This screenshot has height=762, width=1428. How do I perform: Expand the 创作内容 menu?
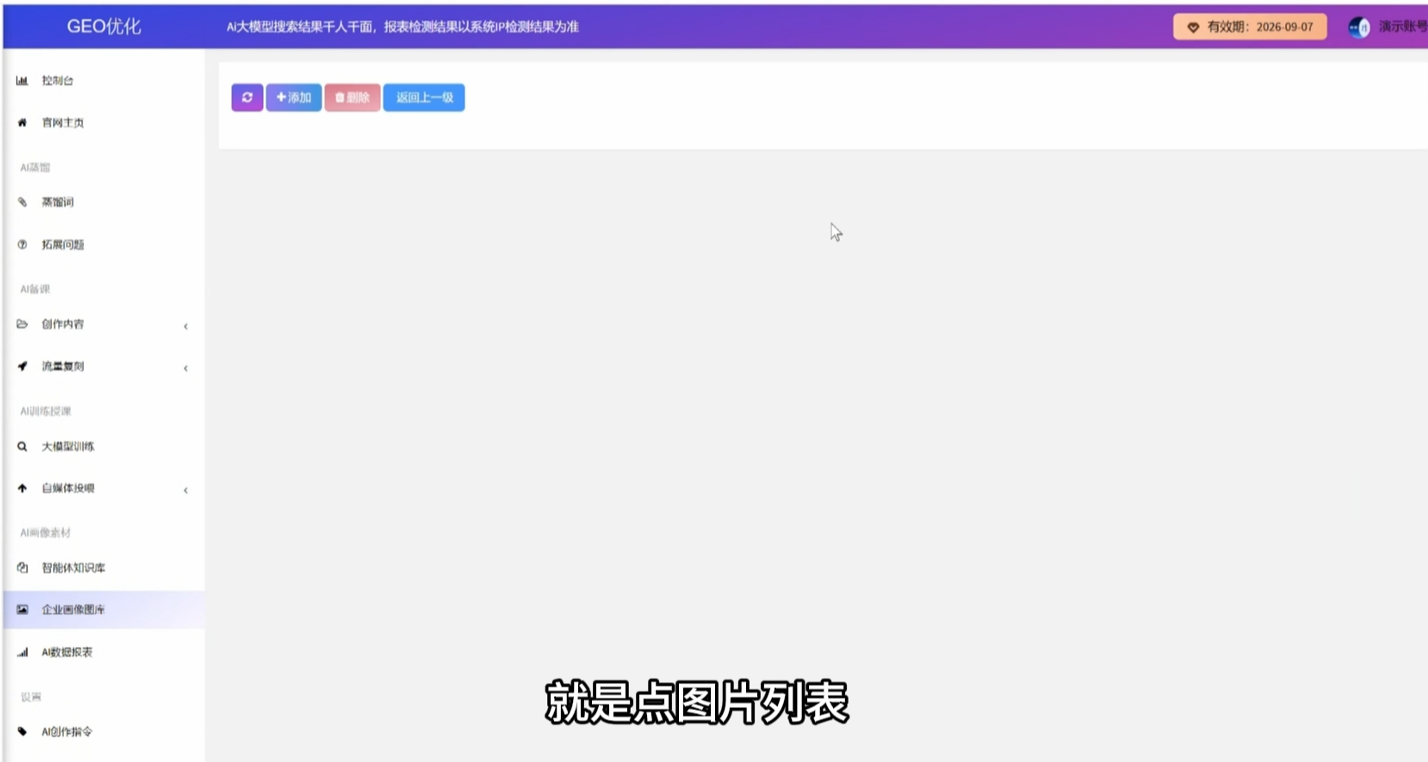[185, 325]
